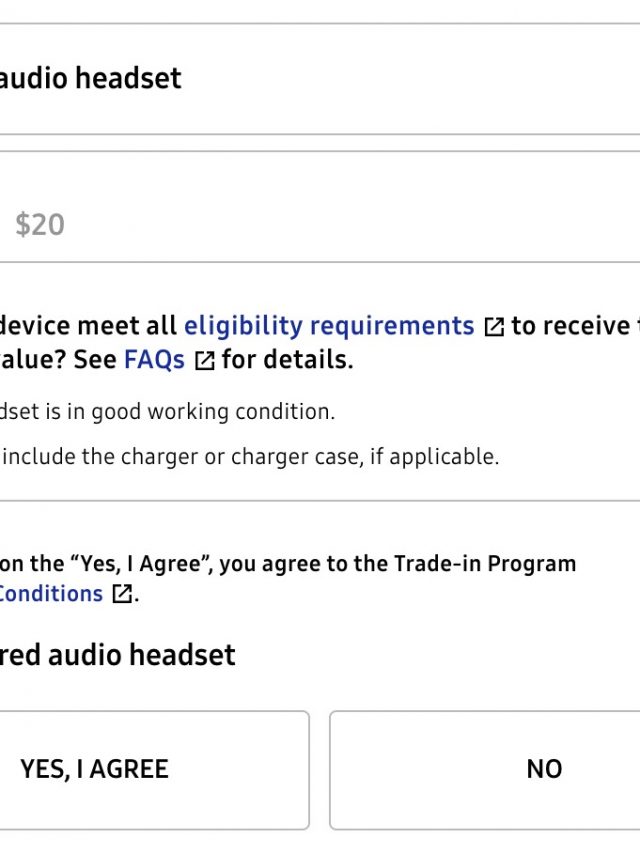Image resolution: width=640 pixels, height=853 pixels.
Task: Click external-link icon next to FAQs
Action: (204, 361)
